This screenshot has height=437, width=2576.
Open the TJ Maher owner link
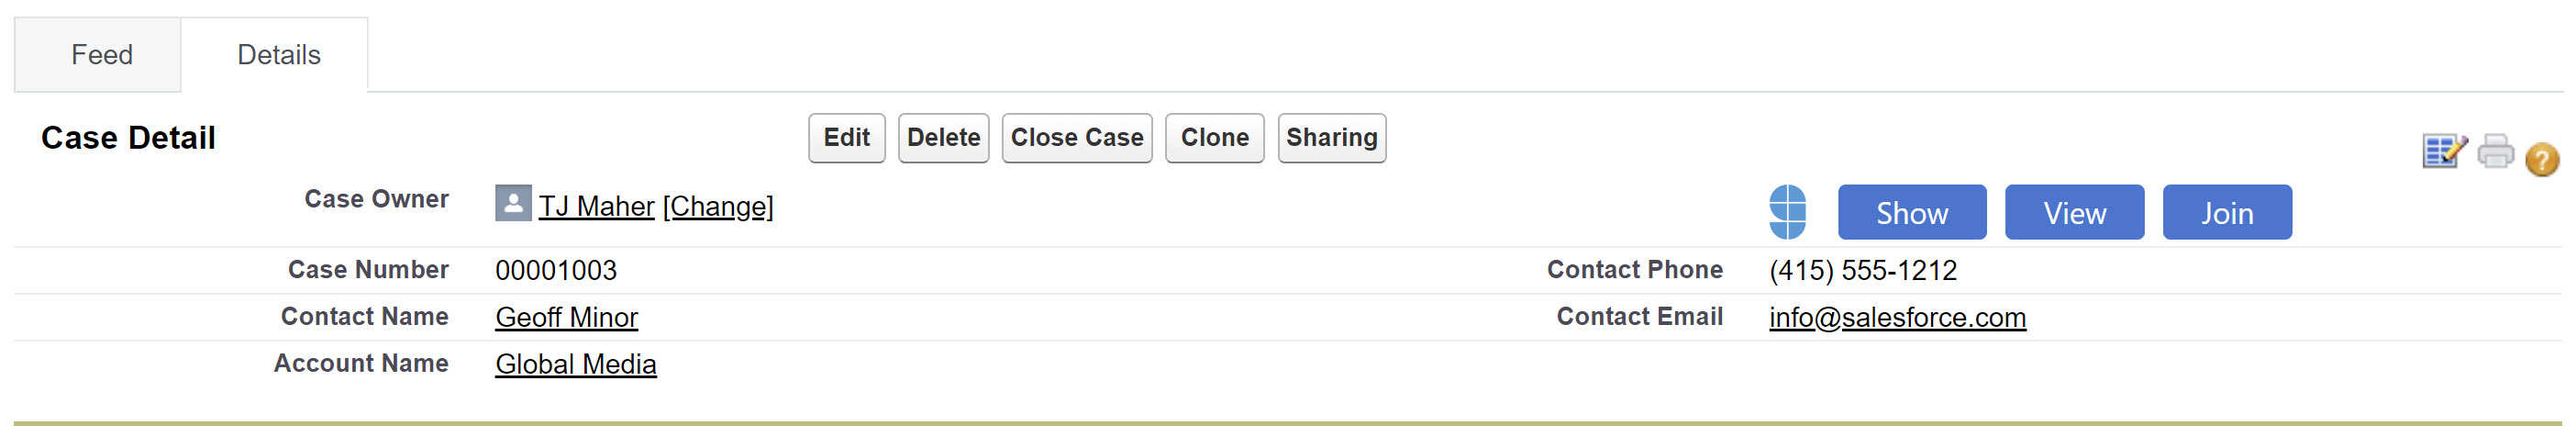(x=596, y=207)
